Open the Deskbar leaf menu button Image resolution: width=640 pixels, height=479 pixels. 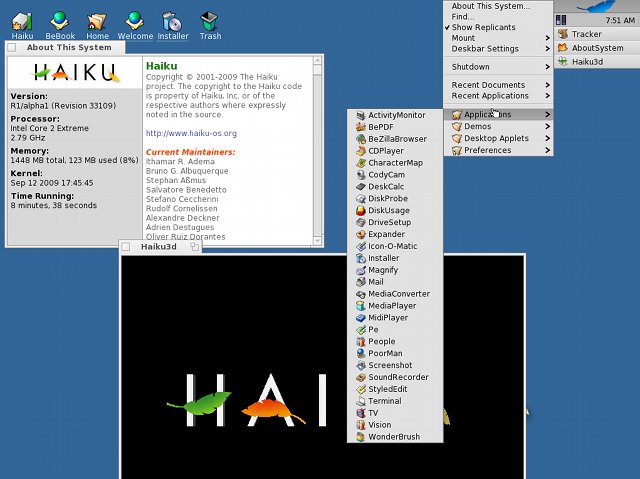(597, 6)
